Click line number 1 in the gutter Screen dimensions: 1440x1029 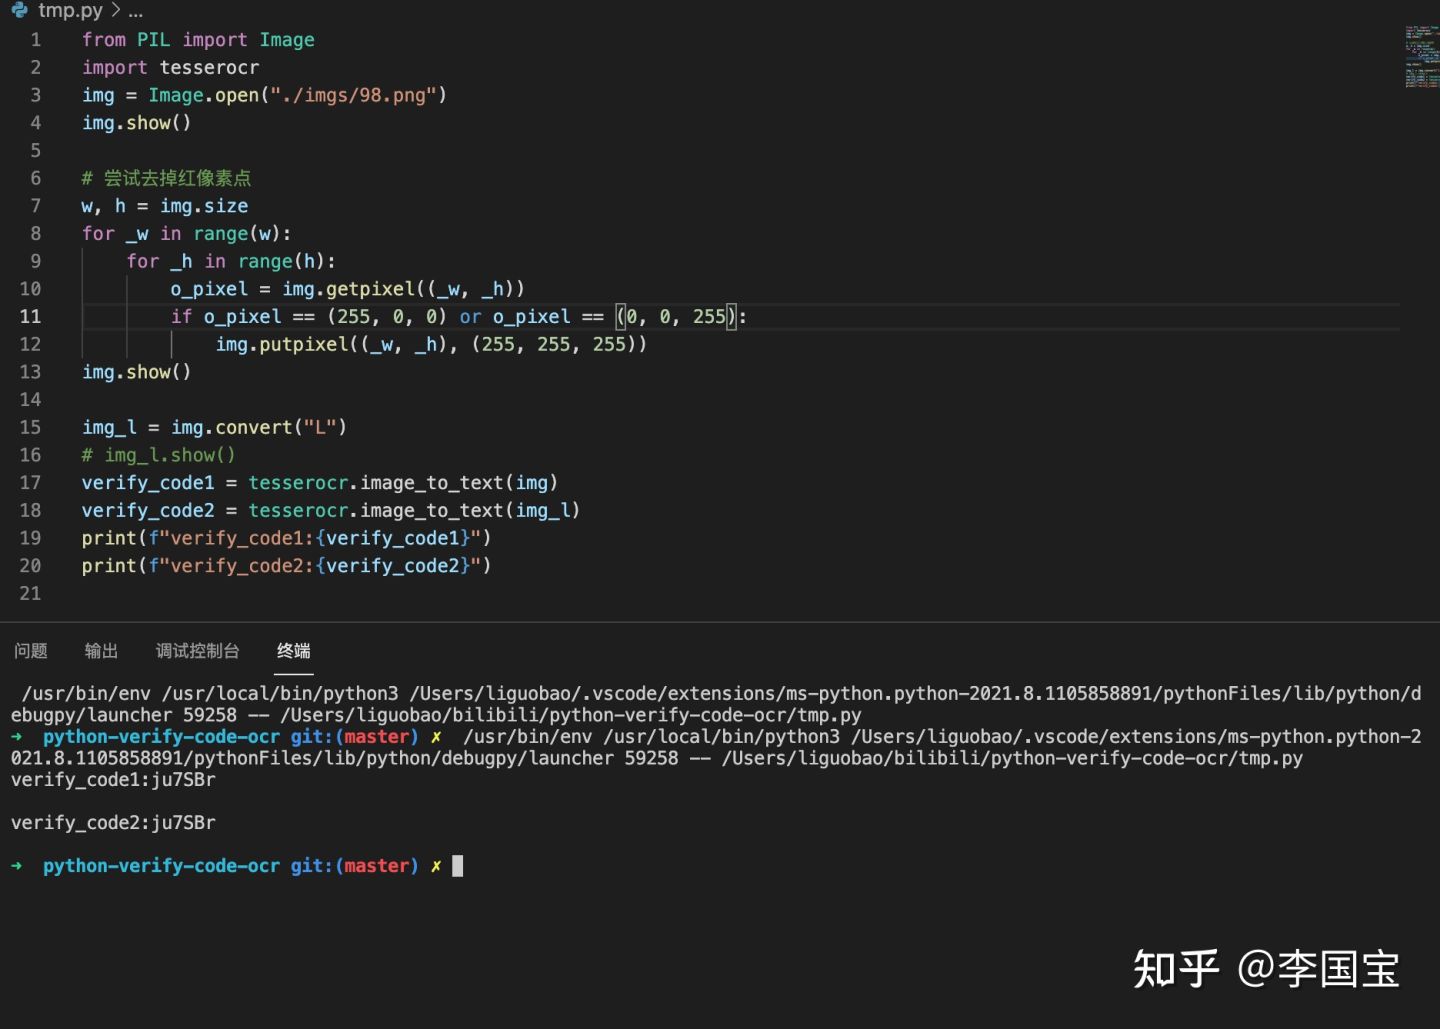36,40
